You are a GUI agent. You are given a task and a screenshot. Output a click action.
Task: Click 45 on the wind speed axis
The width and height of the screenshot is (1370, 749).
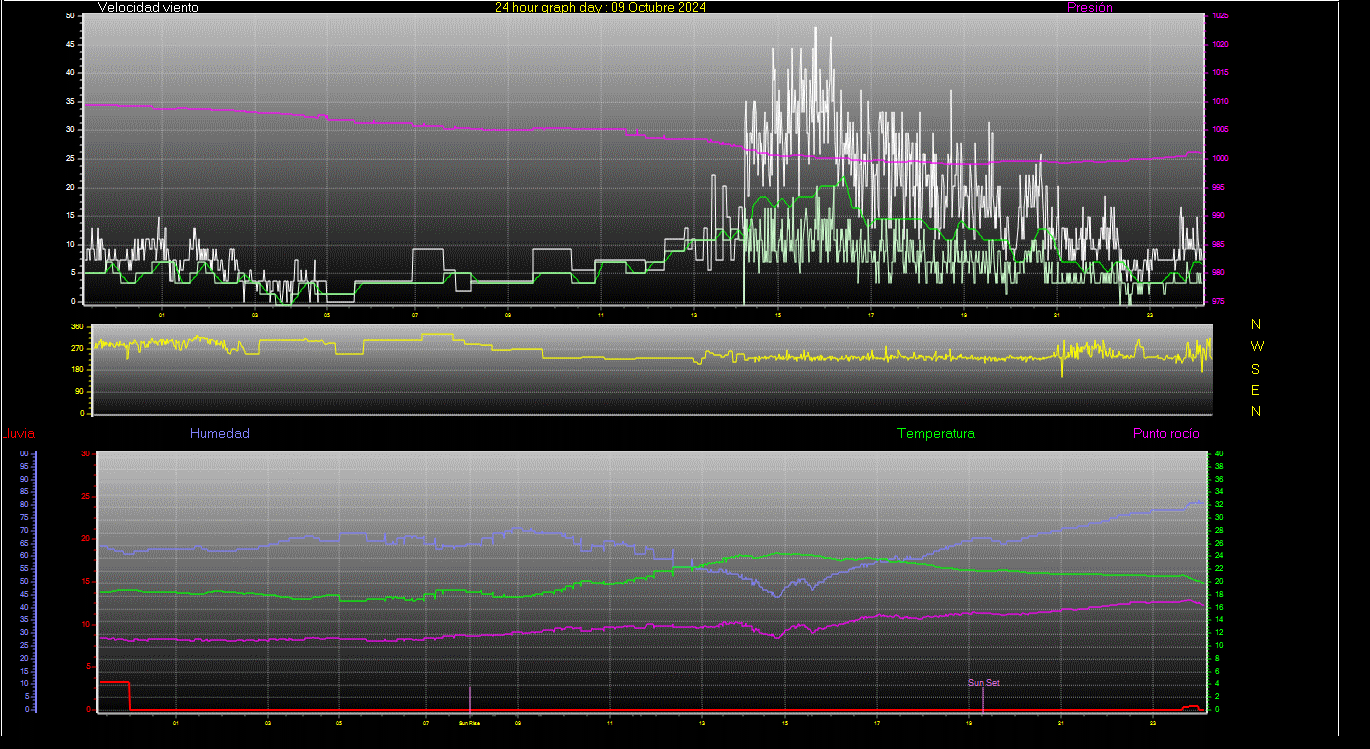pyautogui.click(x=69, y=44)
